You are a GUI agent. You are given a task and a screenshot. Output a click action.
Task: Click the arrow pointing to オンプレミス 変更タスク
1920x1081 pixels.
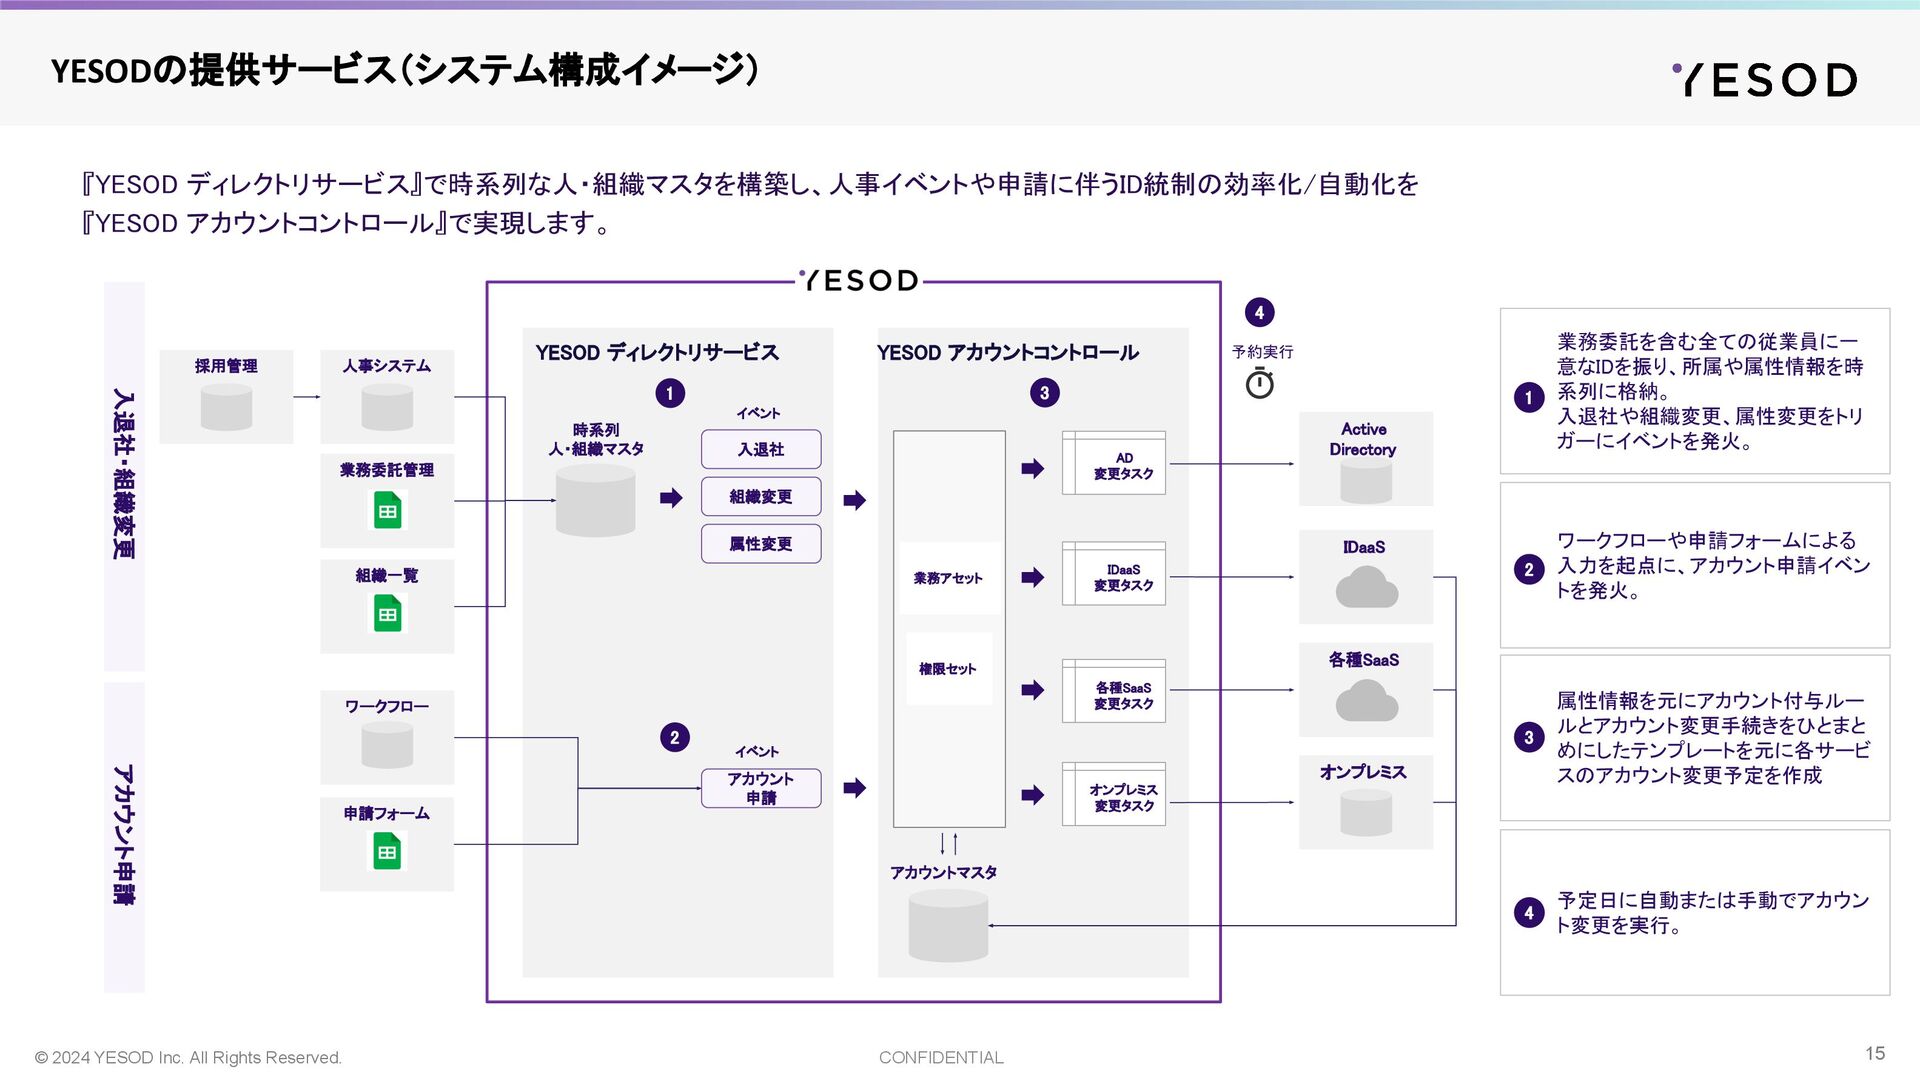coord(1033,795)
